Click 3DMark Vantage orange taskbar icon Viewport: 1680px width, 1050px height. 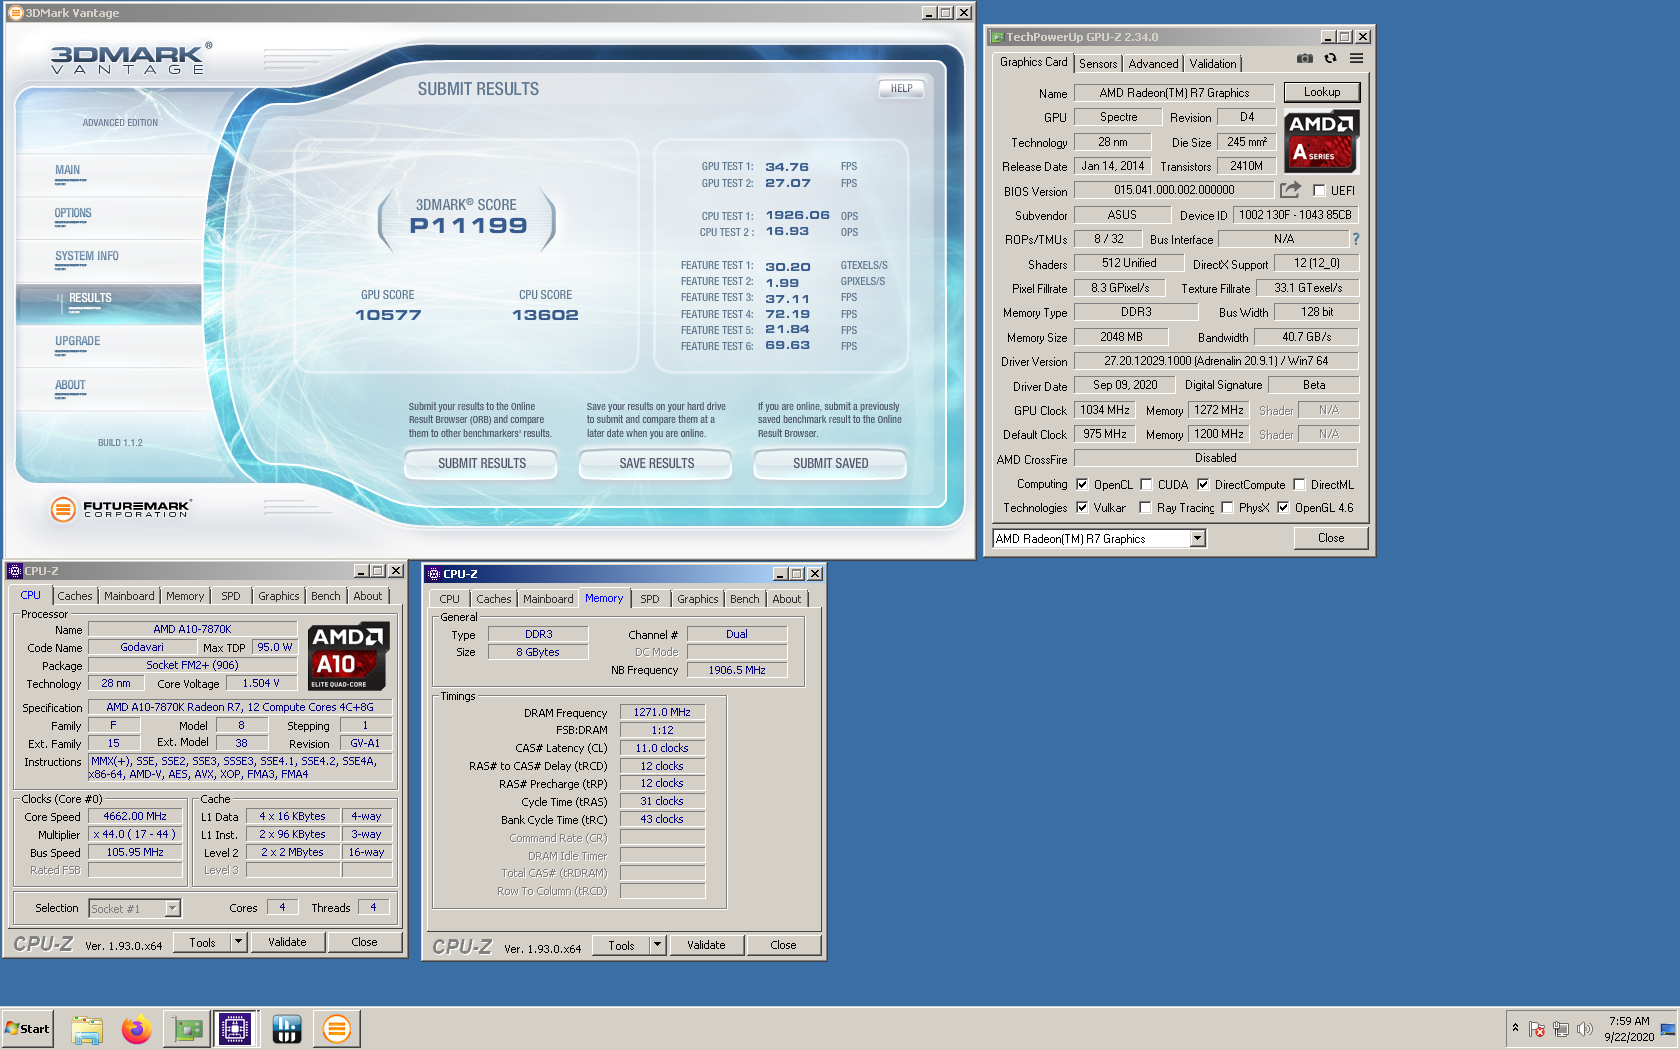click(337, 1029)
